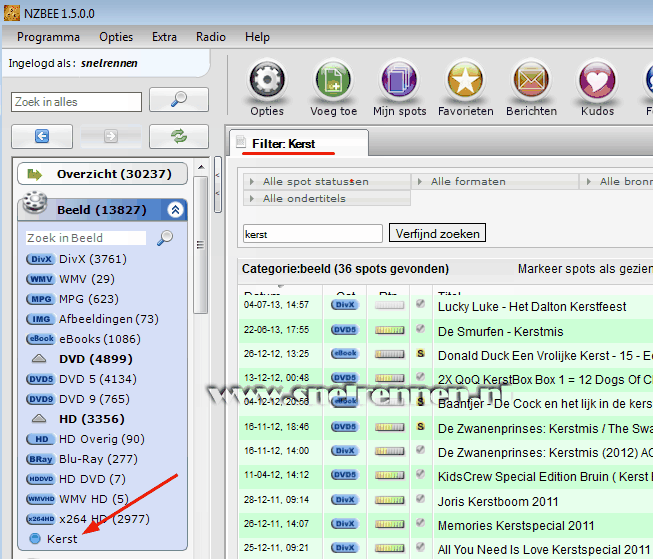This screenshot has height=559, width=653.
Task: Click Verfijnd zoeken button
Action: click(437, 233)
